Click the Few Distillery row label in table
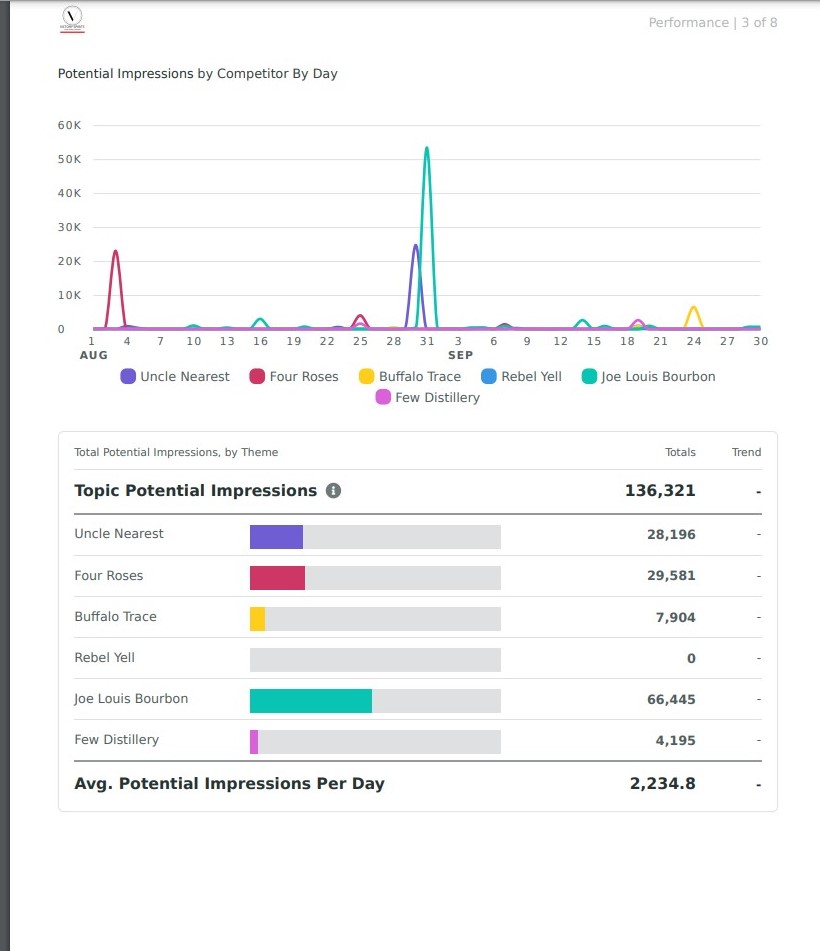This screenshot has width=820, height=951. tap(116, 740)
